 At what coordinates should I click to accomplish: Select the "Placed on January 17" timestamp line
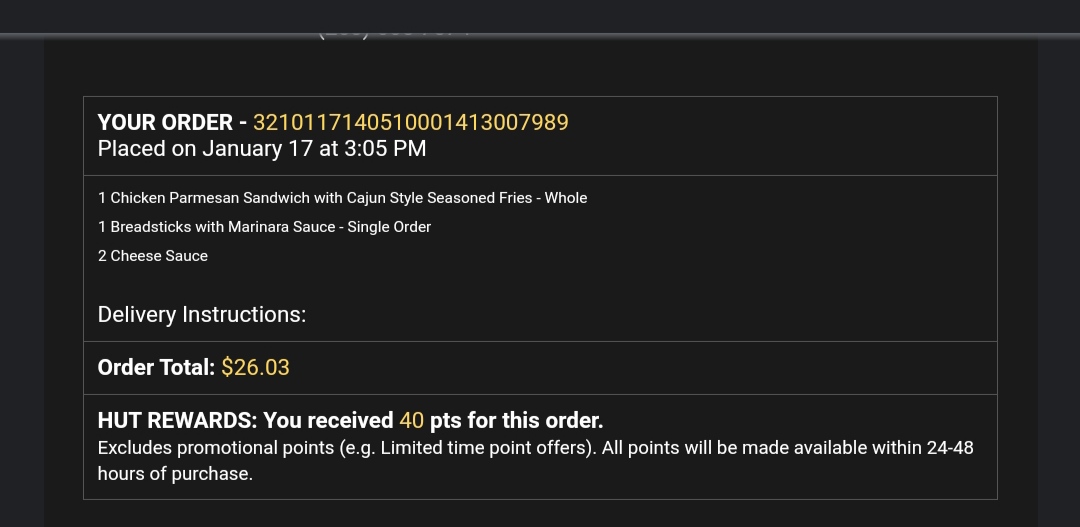pyautogui.click(x=262, y=149)
